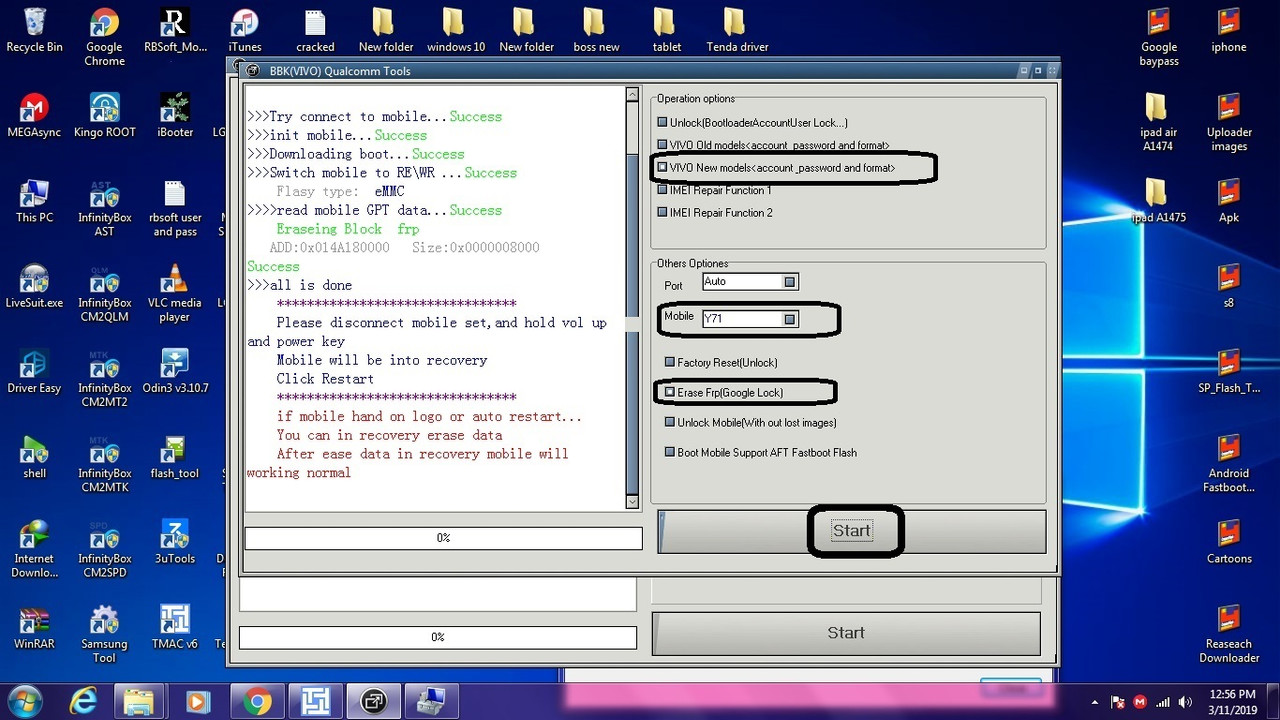Enable IMEI Repair Function 2

click(662, 212)
